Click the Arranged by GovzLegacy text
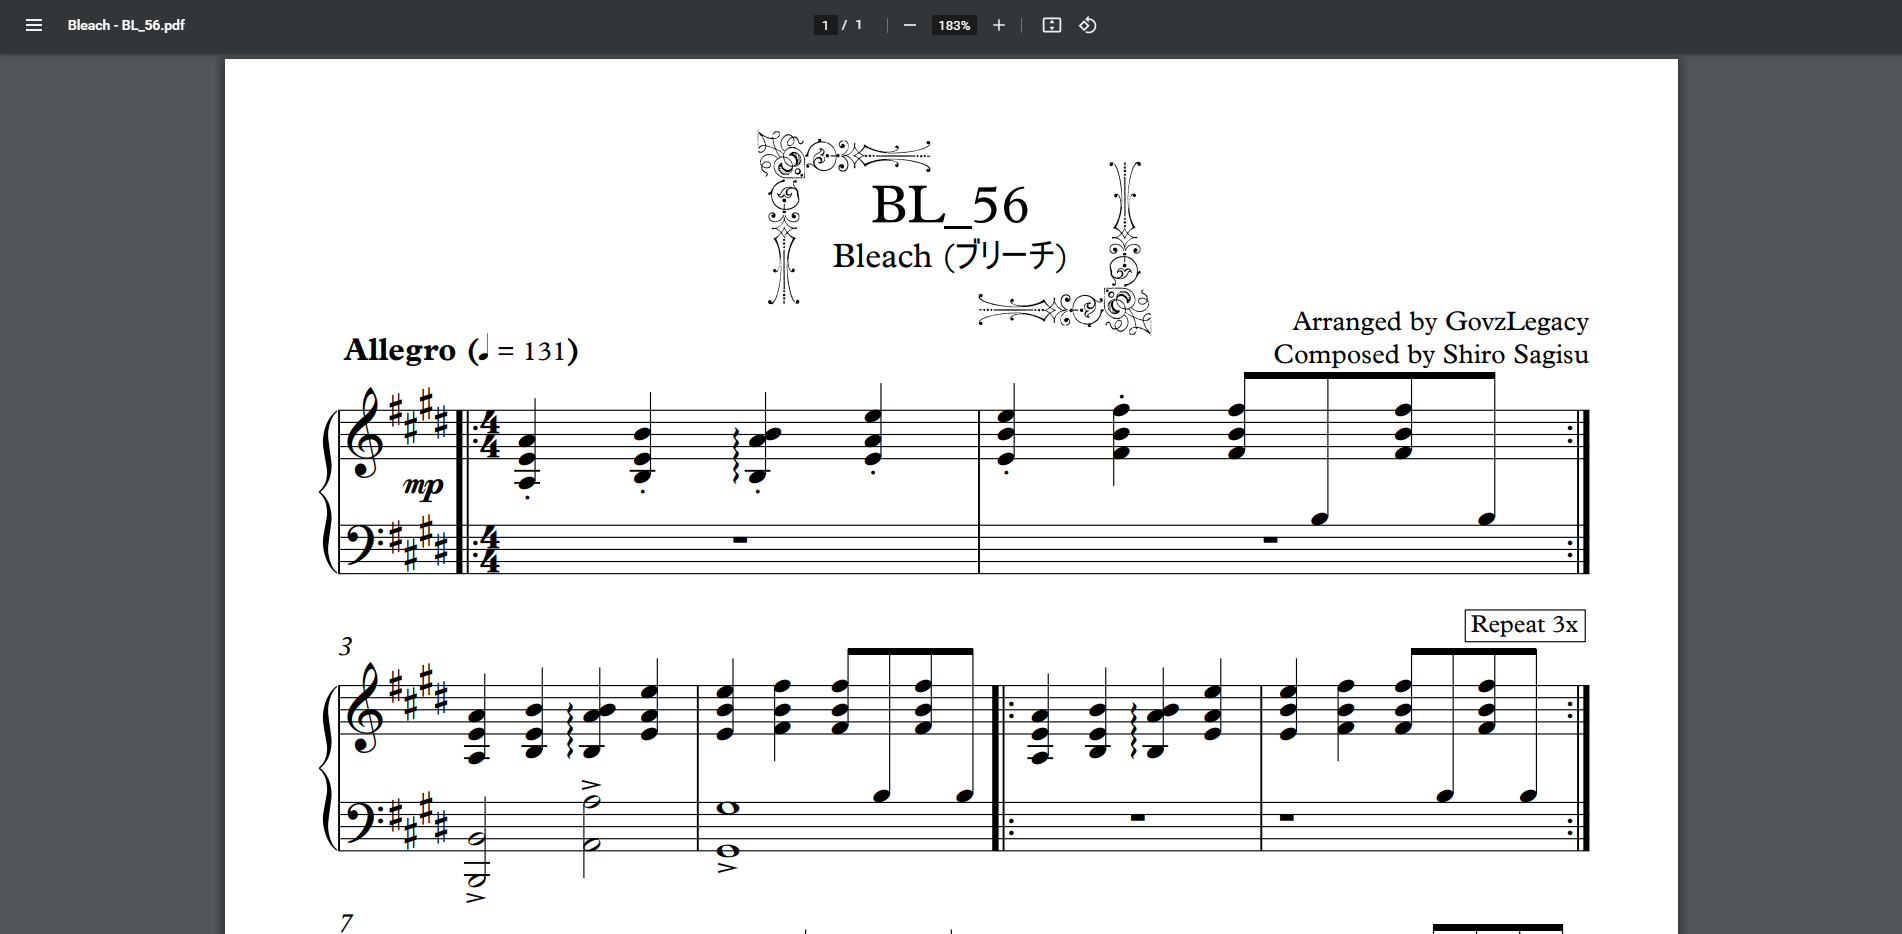1902x934 pixels. (1440, 321)
